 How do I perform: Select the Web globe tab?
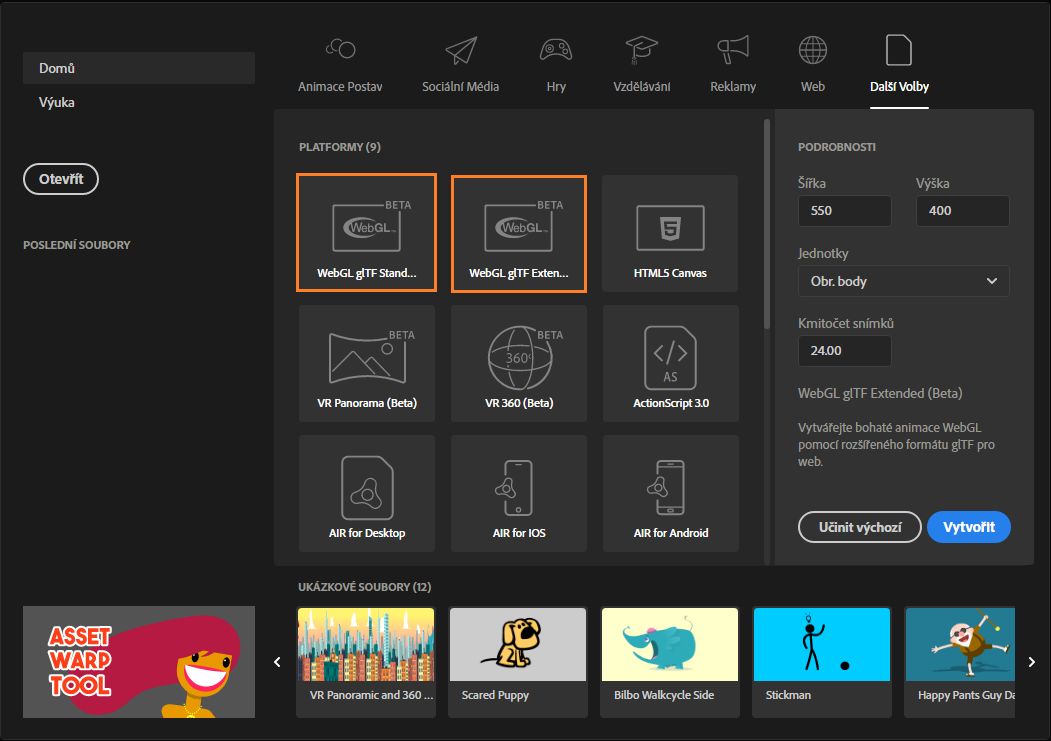pyautogui.click(x=812, y=66)
